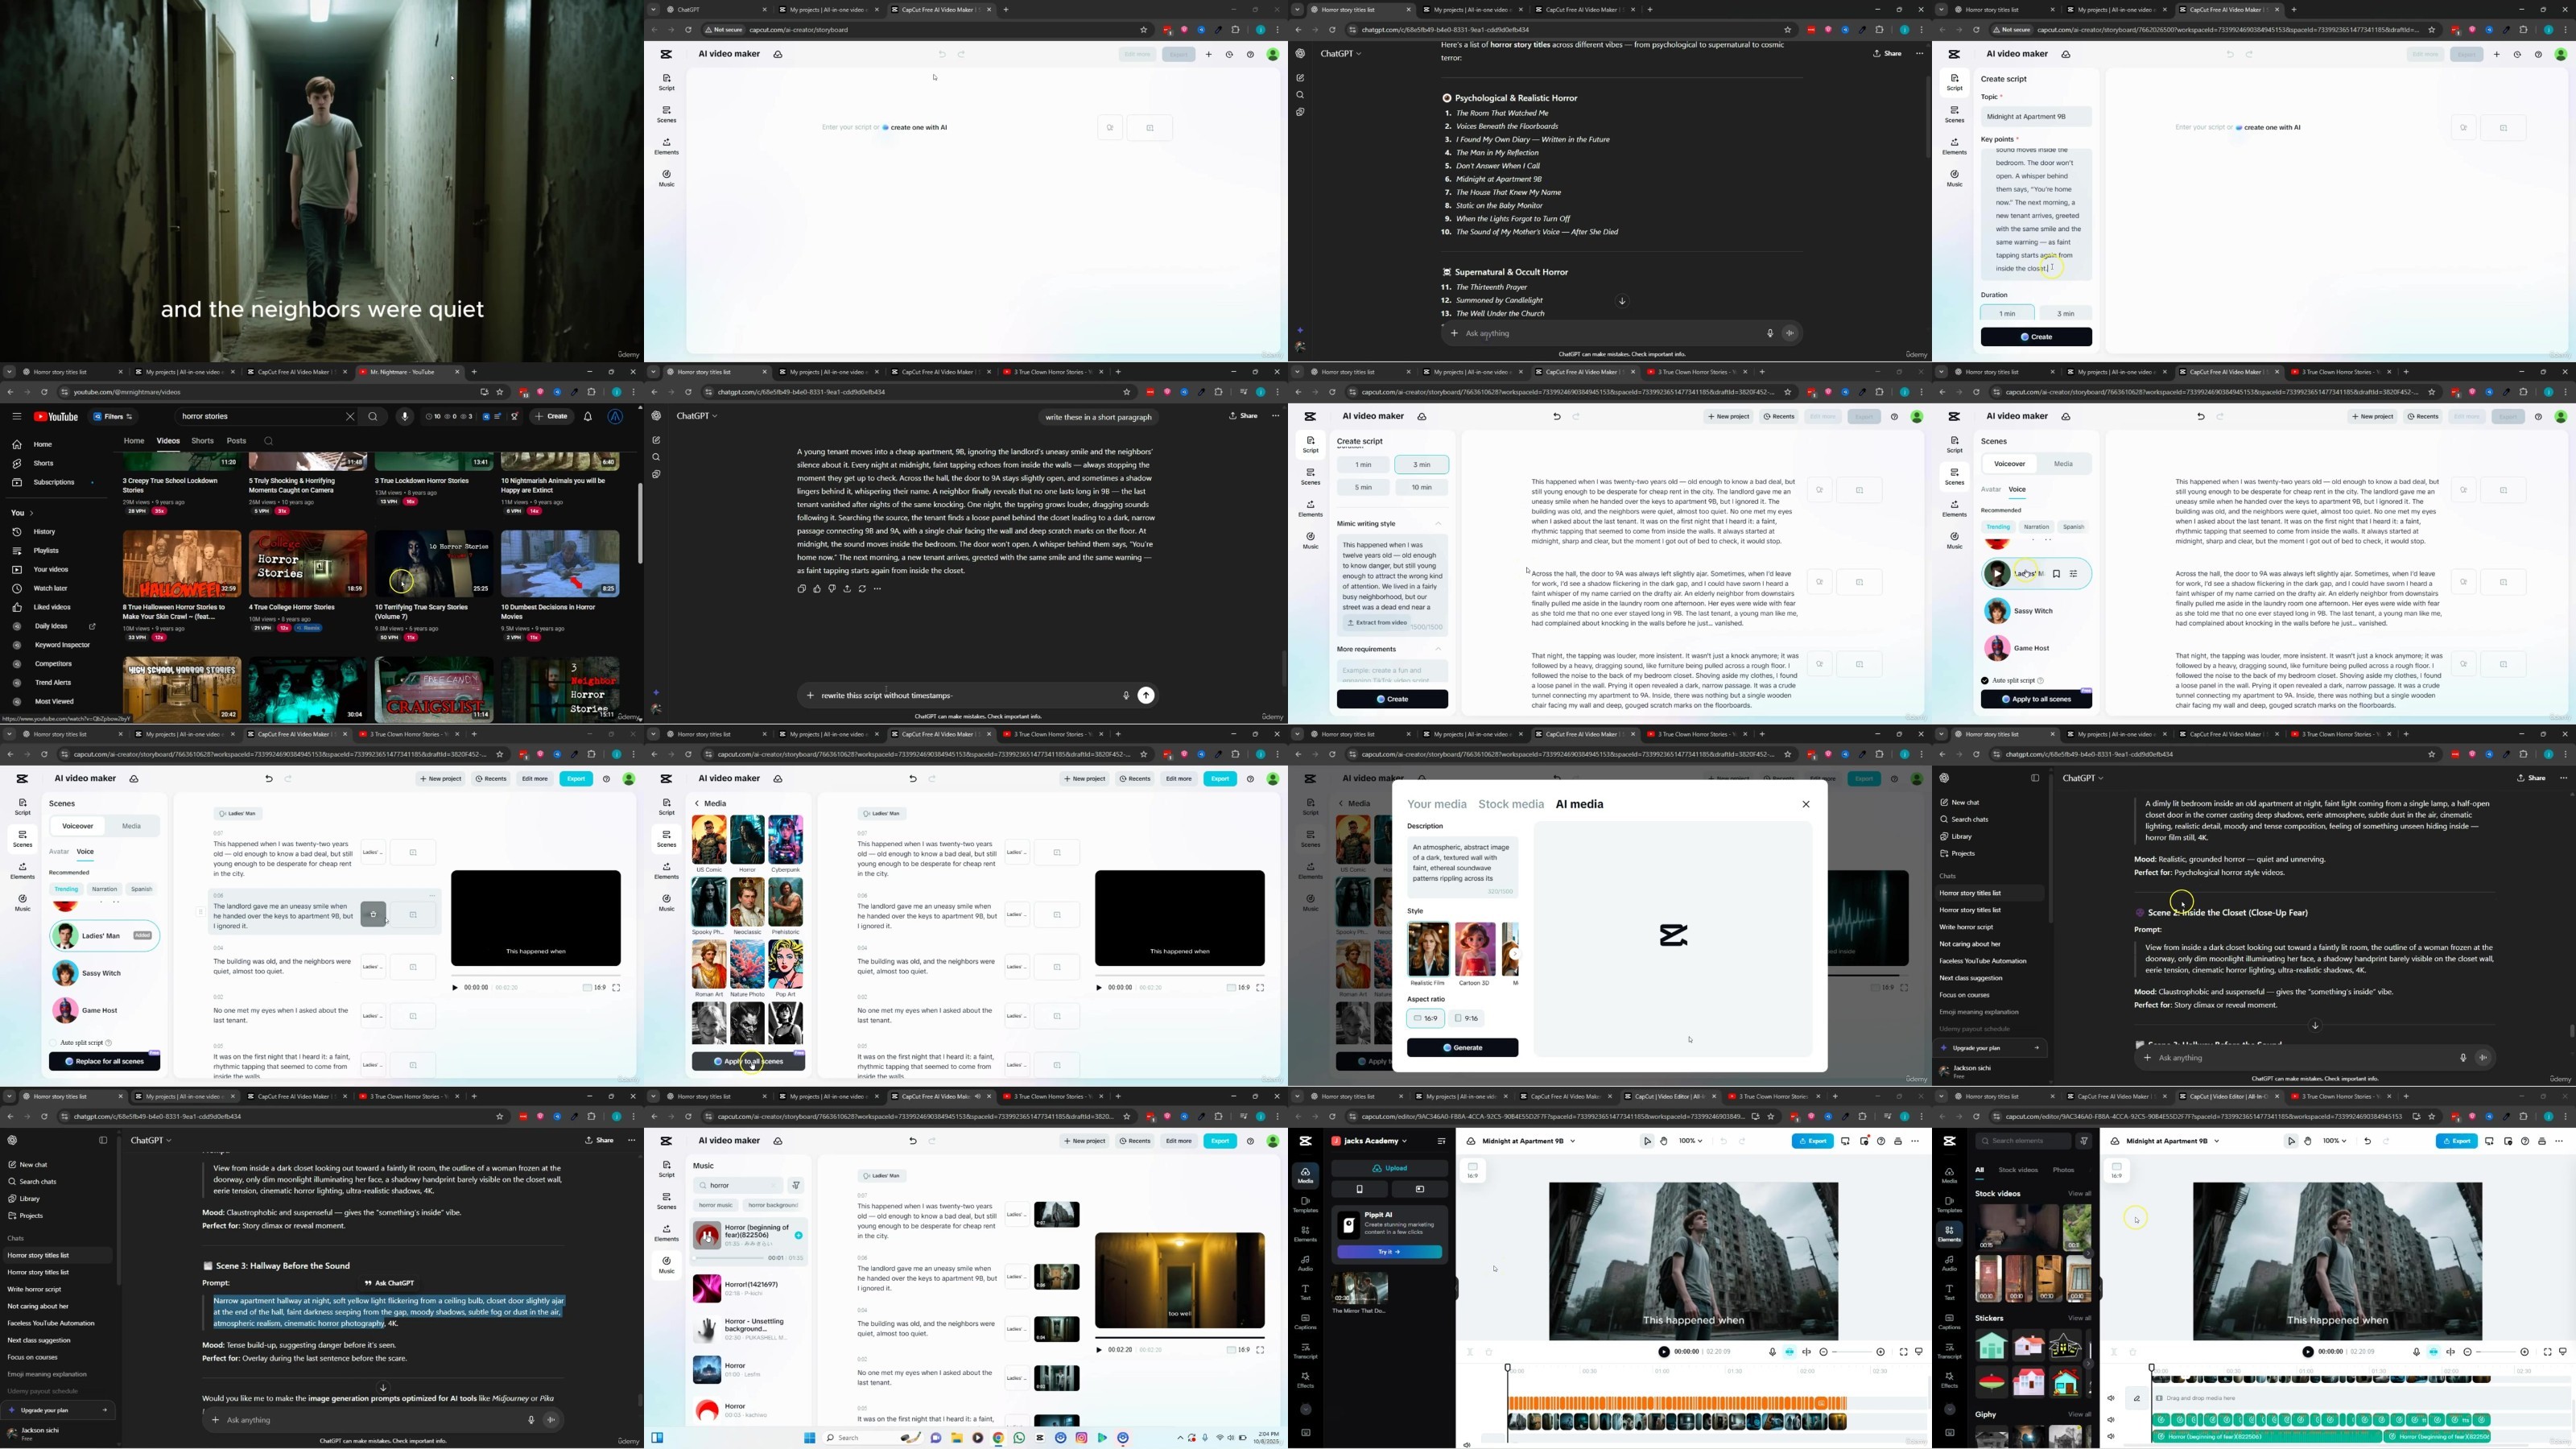The width and height of the screenshot is (2576, 1449).
Task: Open Audio tool in editor showing Stickers list
Action: [1949, 1263]
